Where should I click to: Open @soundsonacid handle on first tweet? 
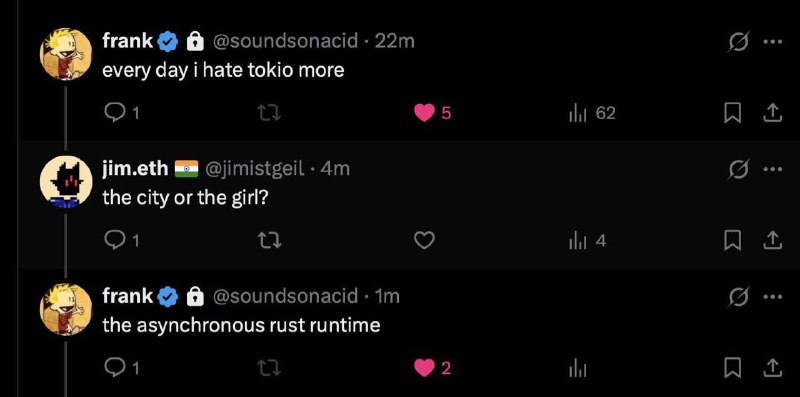point(285,41)
